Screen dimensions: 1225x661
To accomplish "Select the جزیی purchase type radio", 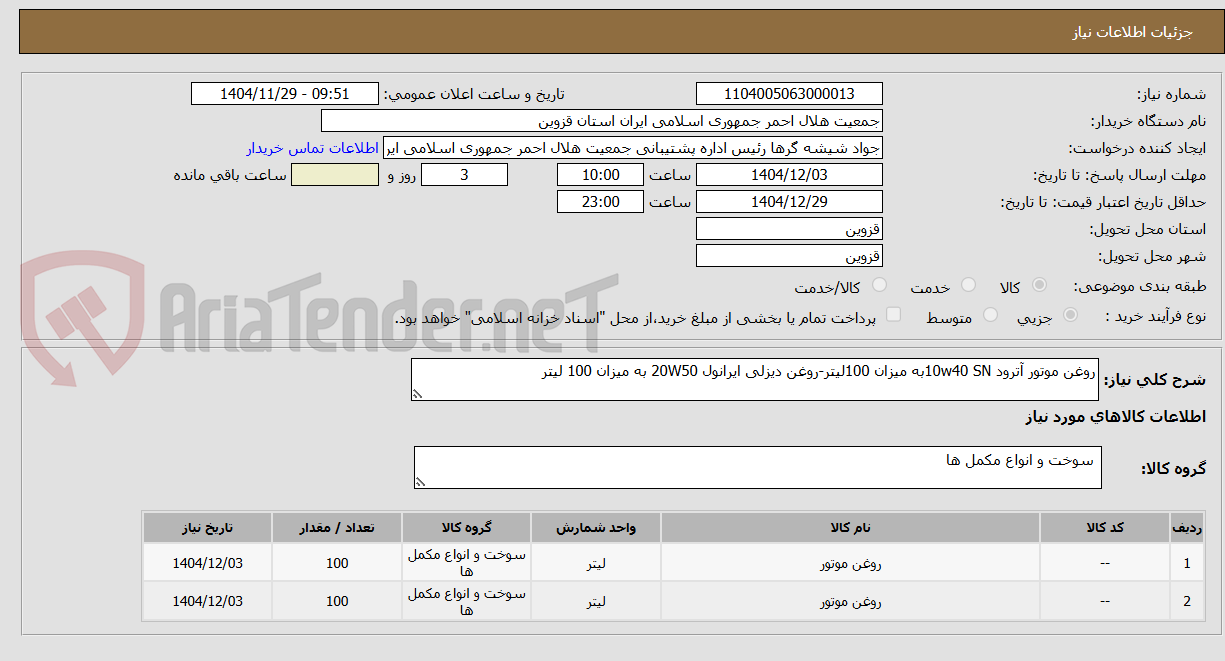I will [1071, 315].
